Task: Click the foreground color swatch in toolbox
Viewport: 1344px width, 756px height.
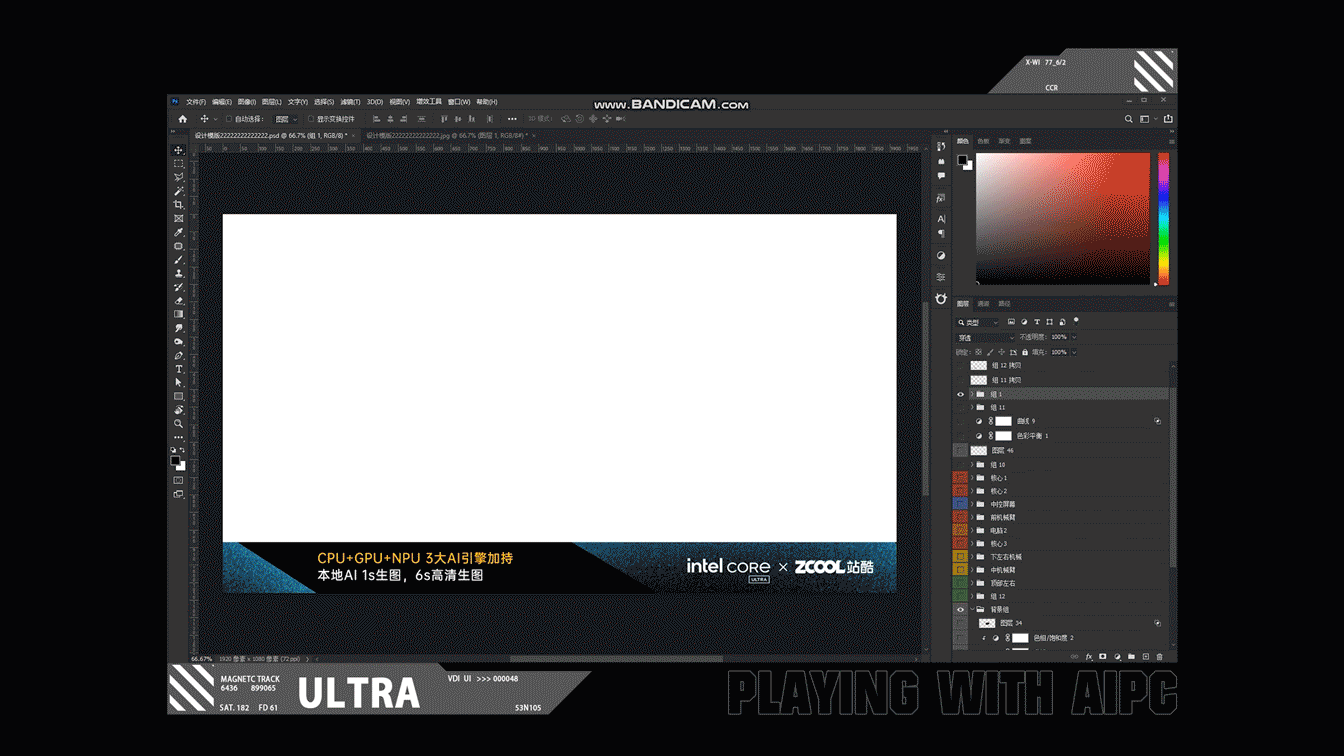Action: point(176,460)
